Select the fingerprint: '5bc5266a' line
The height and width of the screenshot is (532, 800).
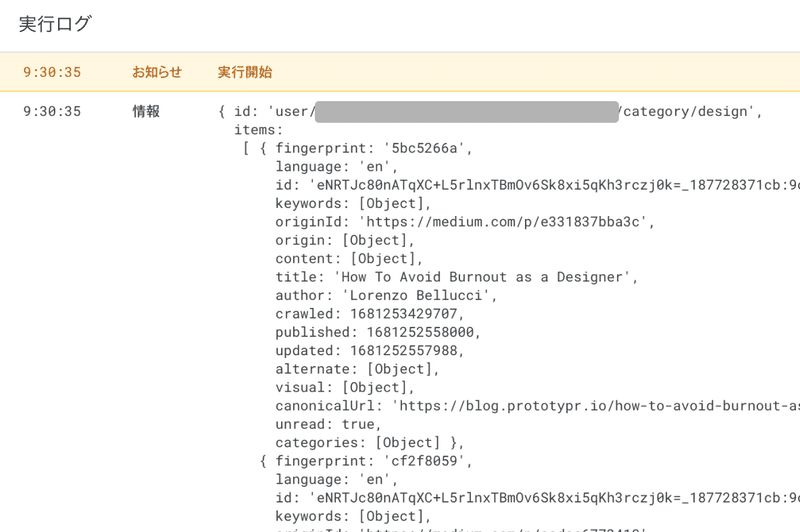click(374, 148)
